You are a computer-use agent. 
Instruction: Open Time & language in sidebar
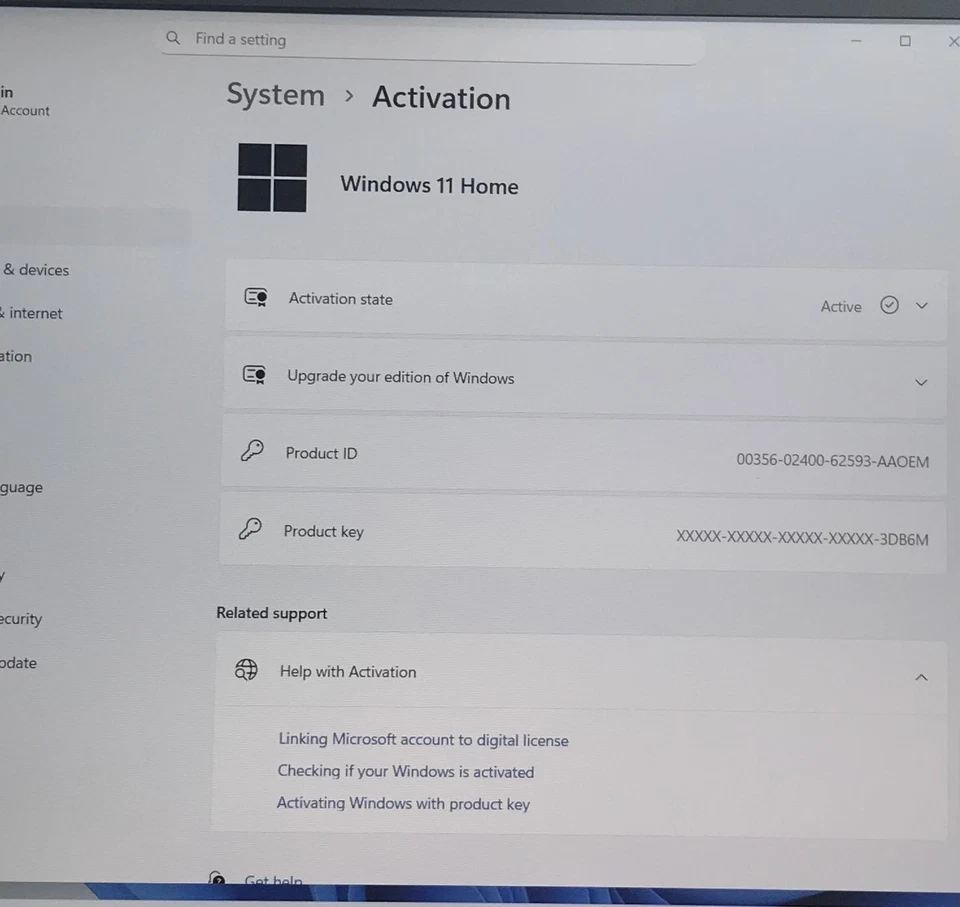click(21, 487)
